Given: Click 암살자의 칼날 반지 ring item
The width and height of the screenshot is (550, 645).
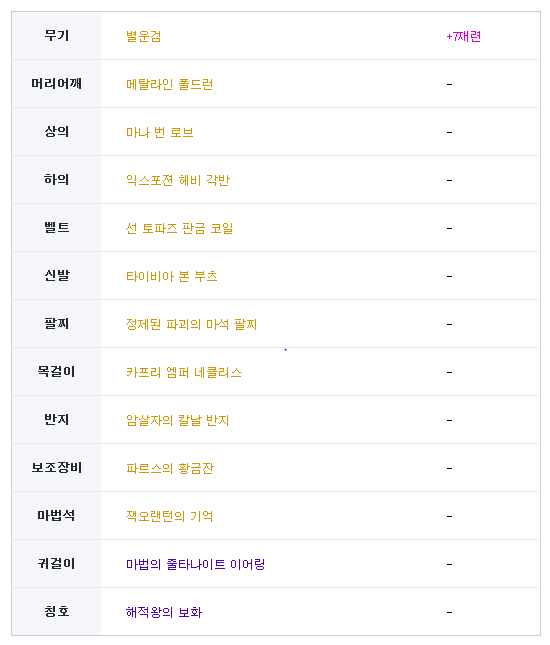Looking at the screenshot, I should [177, 420].
